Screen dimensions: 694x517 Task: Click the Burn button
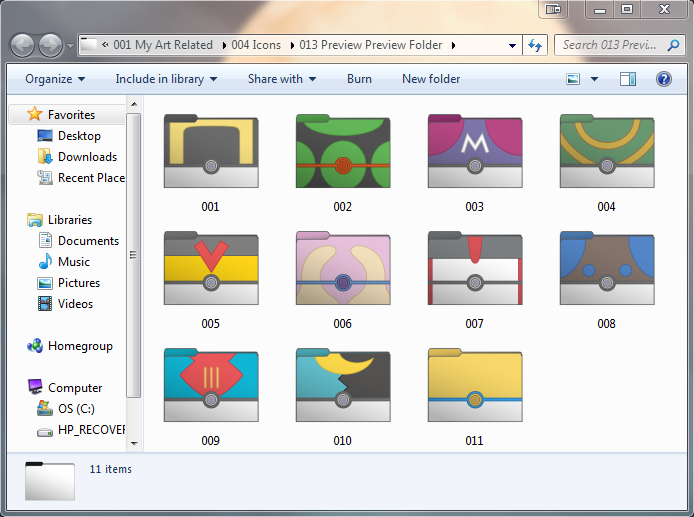(359, 79)
